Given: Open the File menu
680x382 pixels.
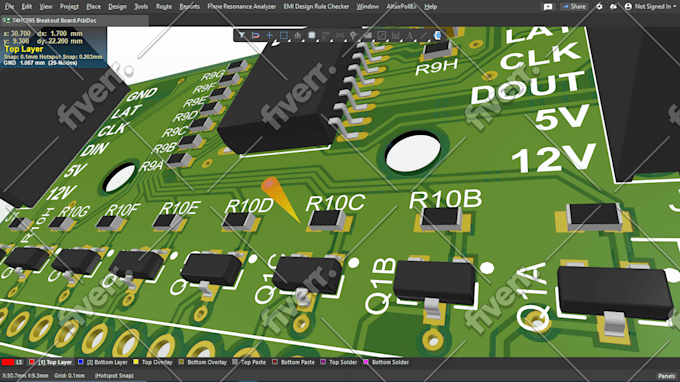Looking at the screenshot, I should coord(9,7).
